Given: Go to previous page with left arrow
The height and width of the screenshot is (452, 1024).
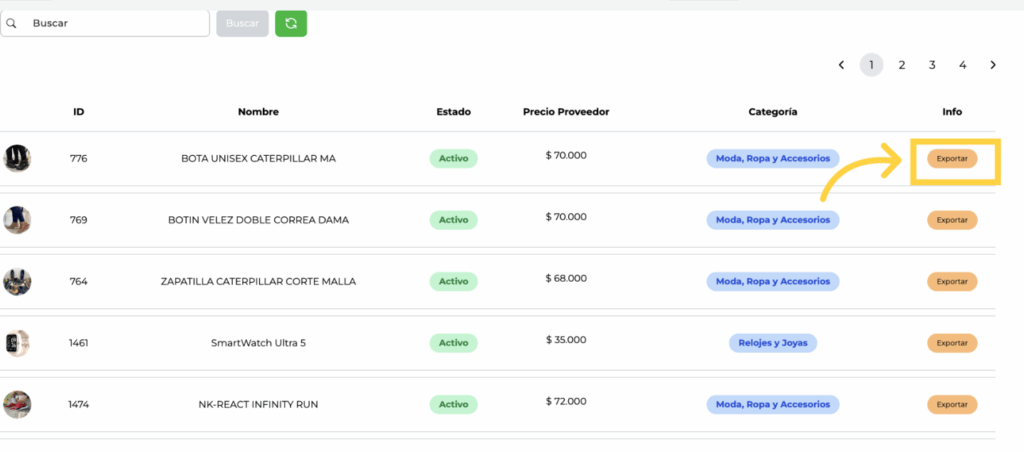Looking at the screenshot, I should (x=841, y=65).
